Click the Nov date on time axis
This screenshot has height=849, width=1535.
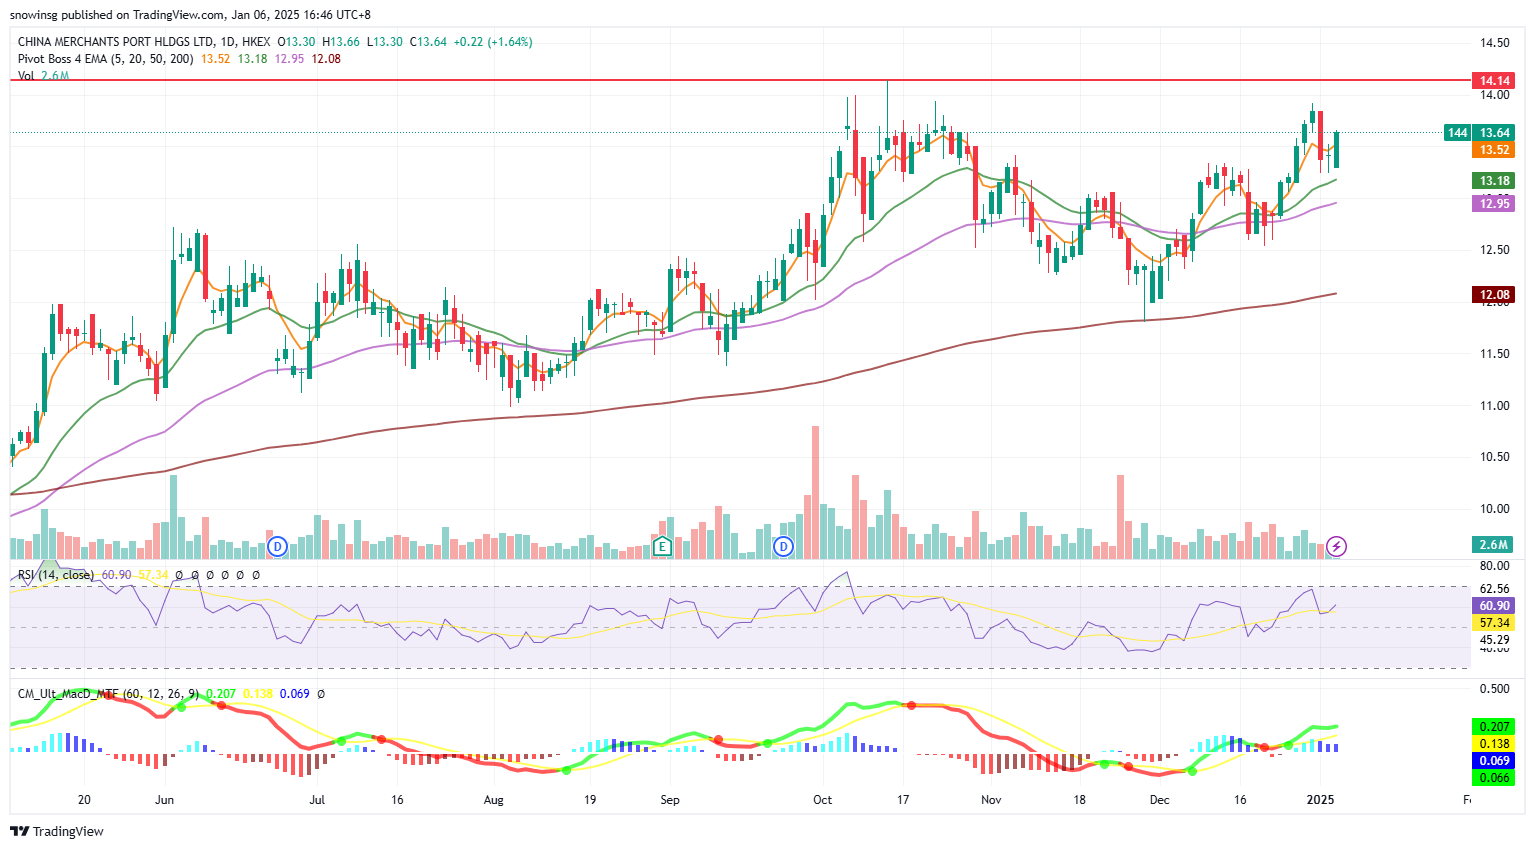(991, 800)
